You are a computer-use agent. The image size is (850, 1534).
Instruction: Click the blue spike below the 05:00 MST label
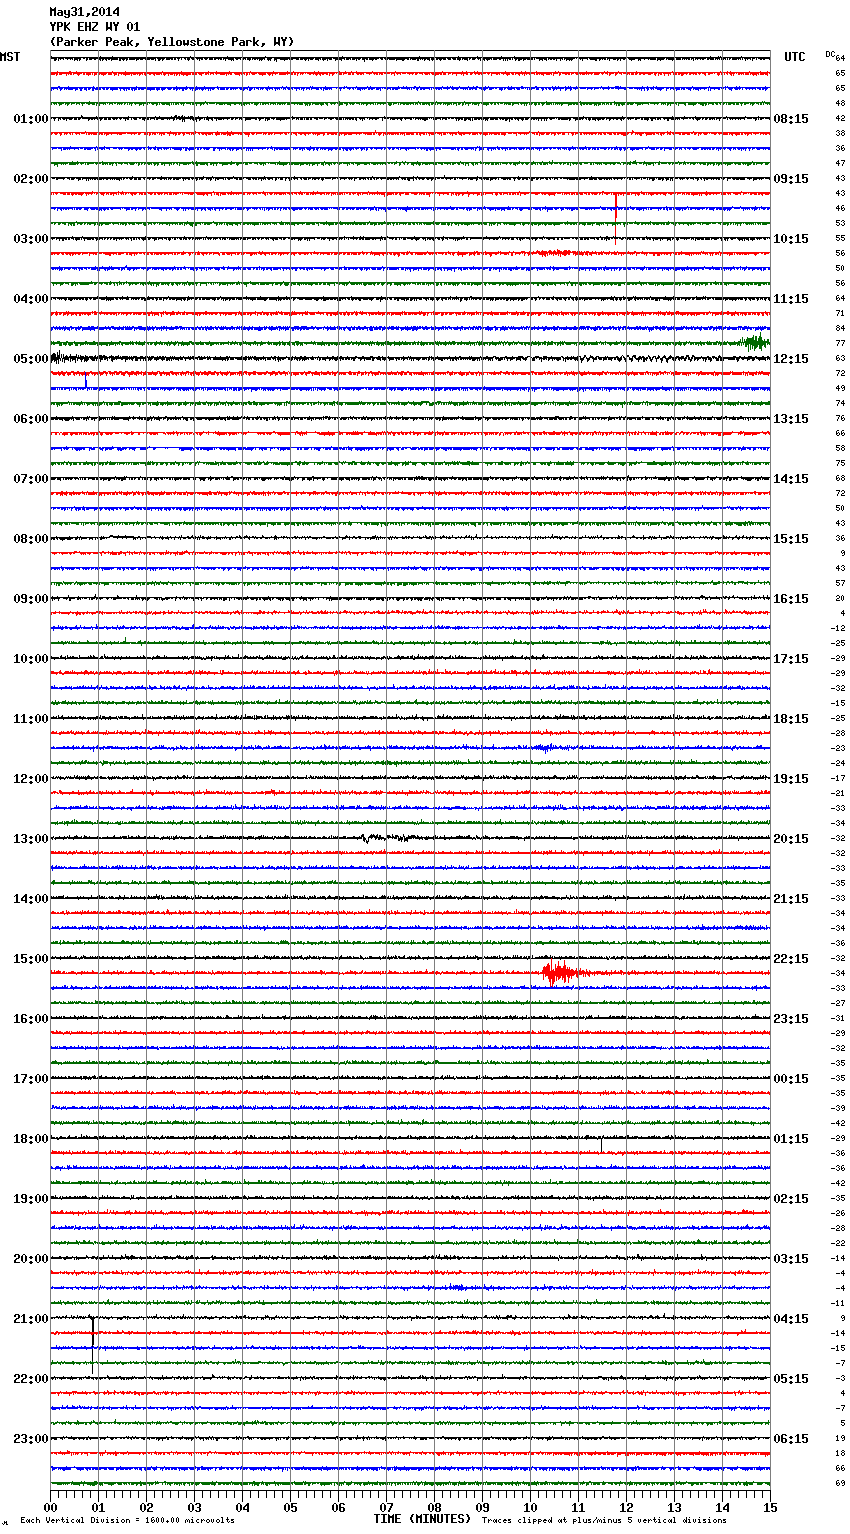(86, 381)
